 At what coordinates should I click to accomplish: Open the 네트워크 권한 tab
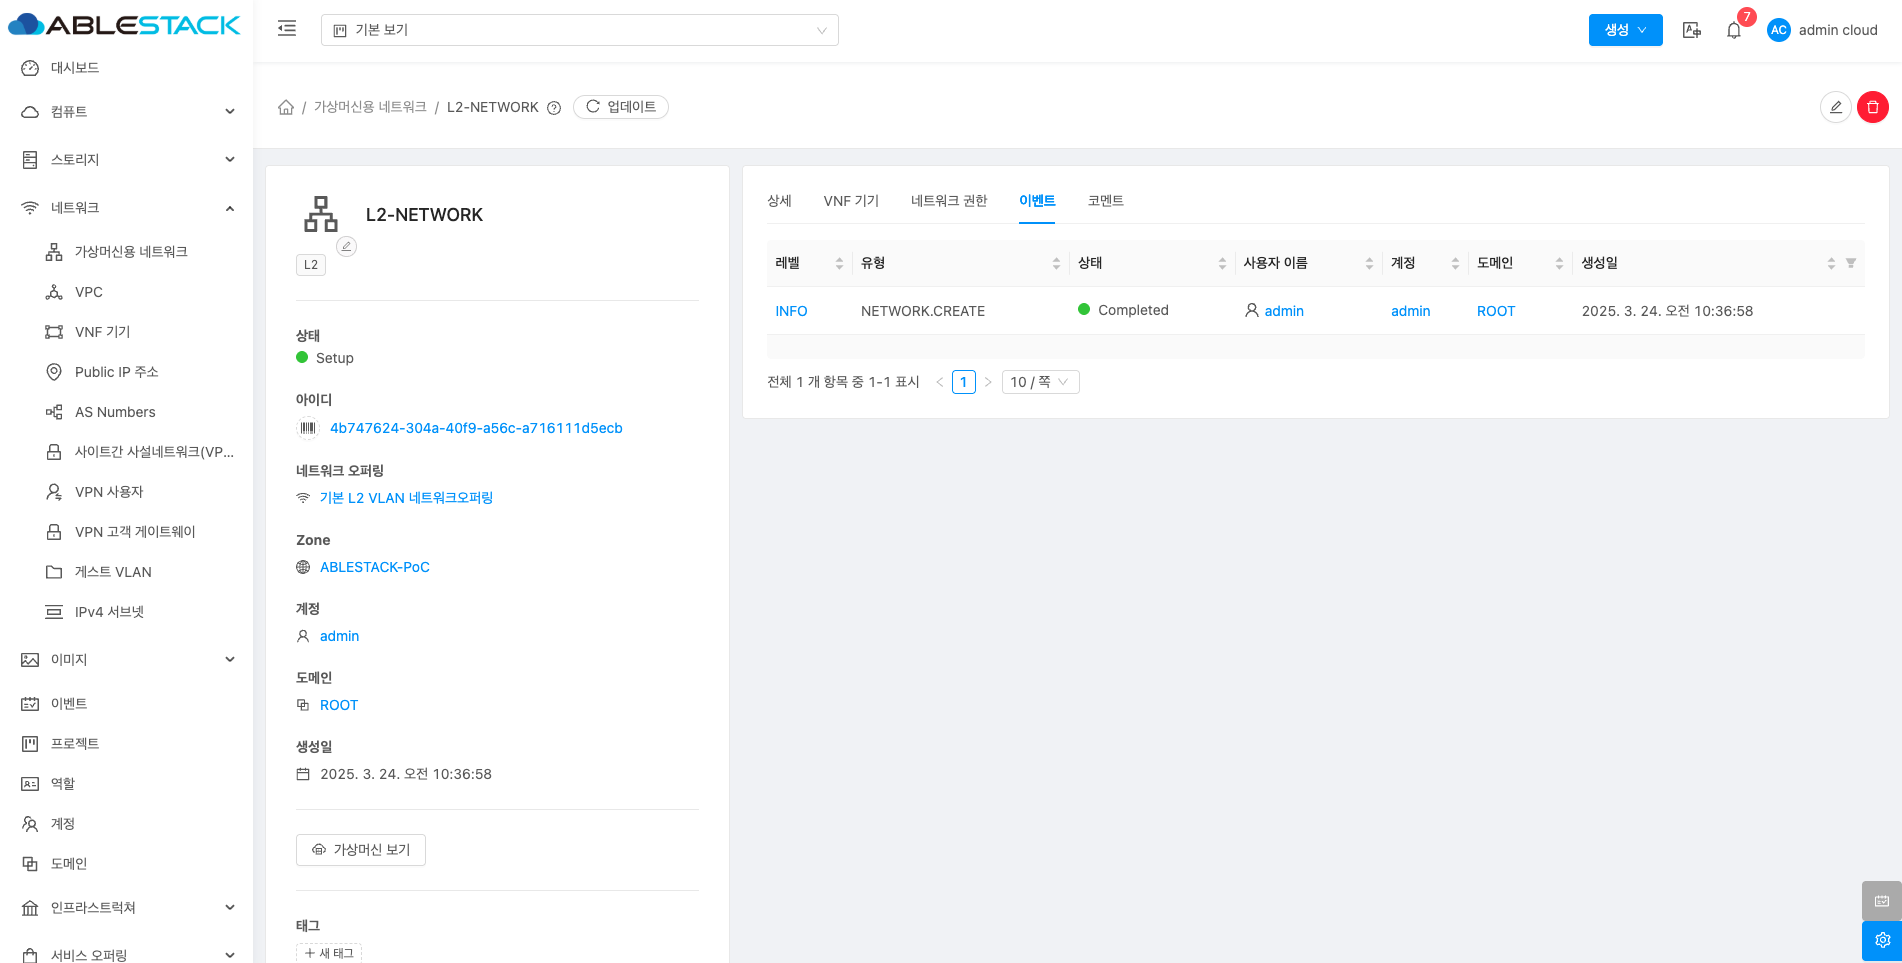pyautogui.click(x=948, y=201)
